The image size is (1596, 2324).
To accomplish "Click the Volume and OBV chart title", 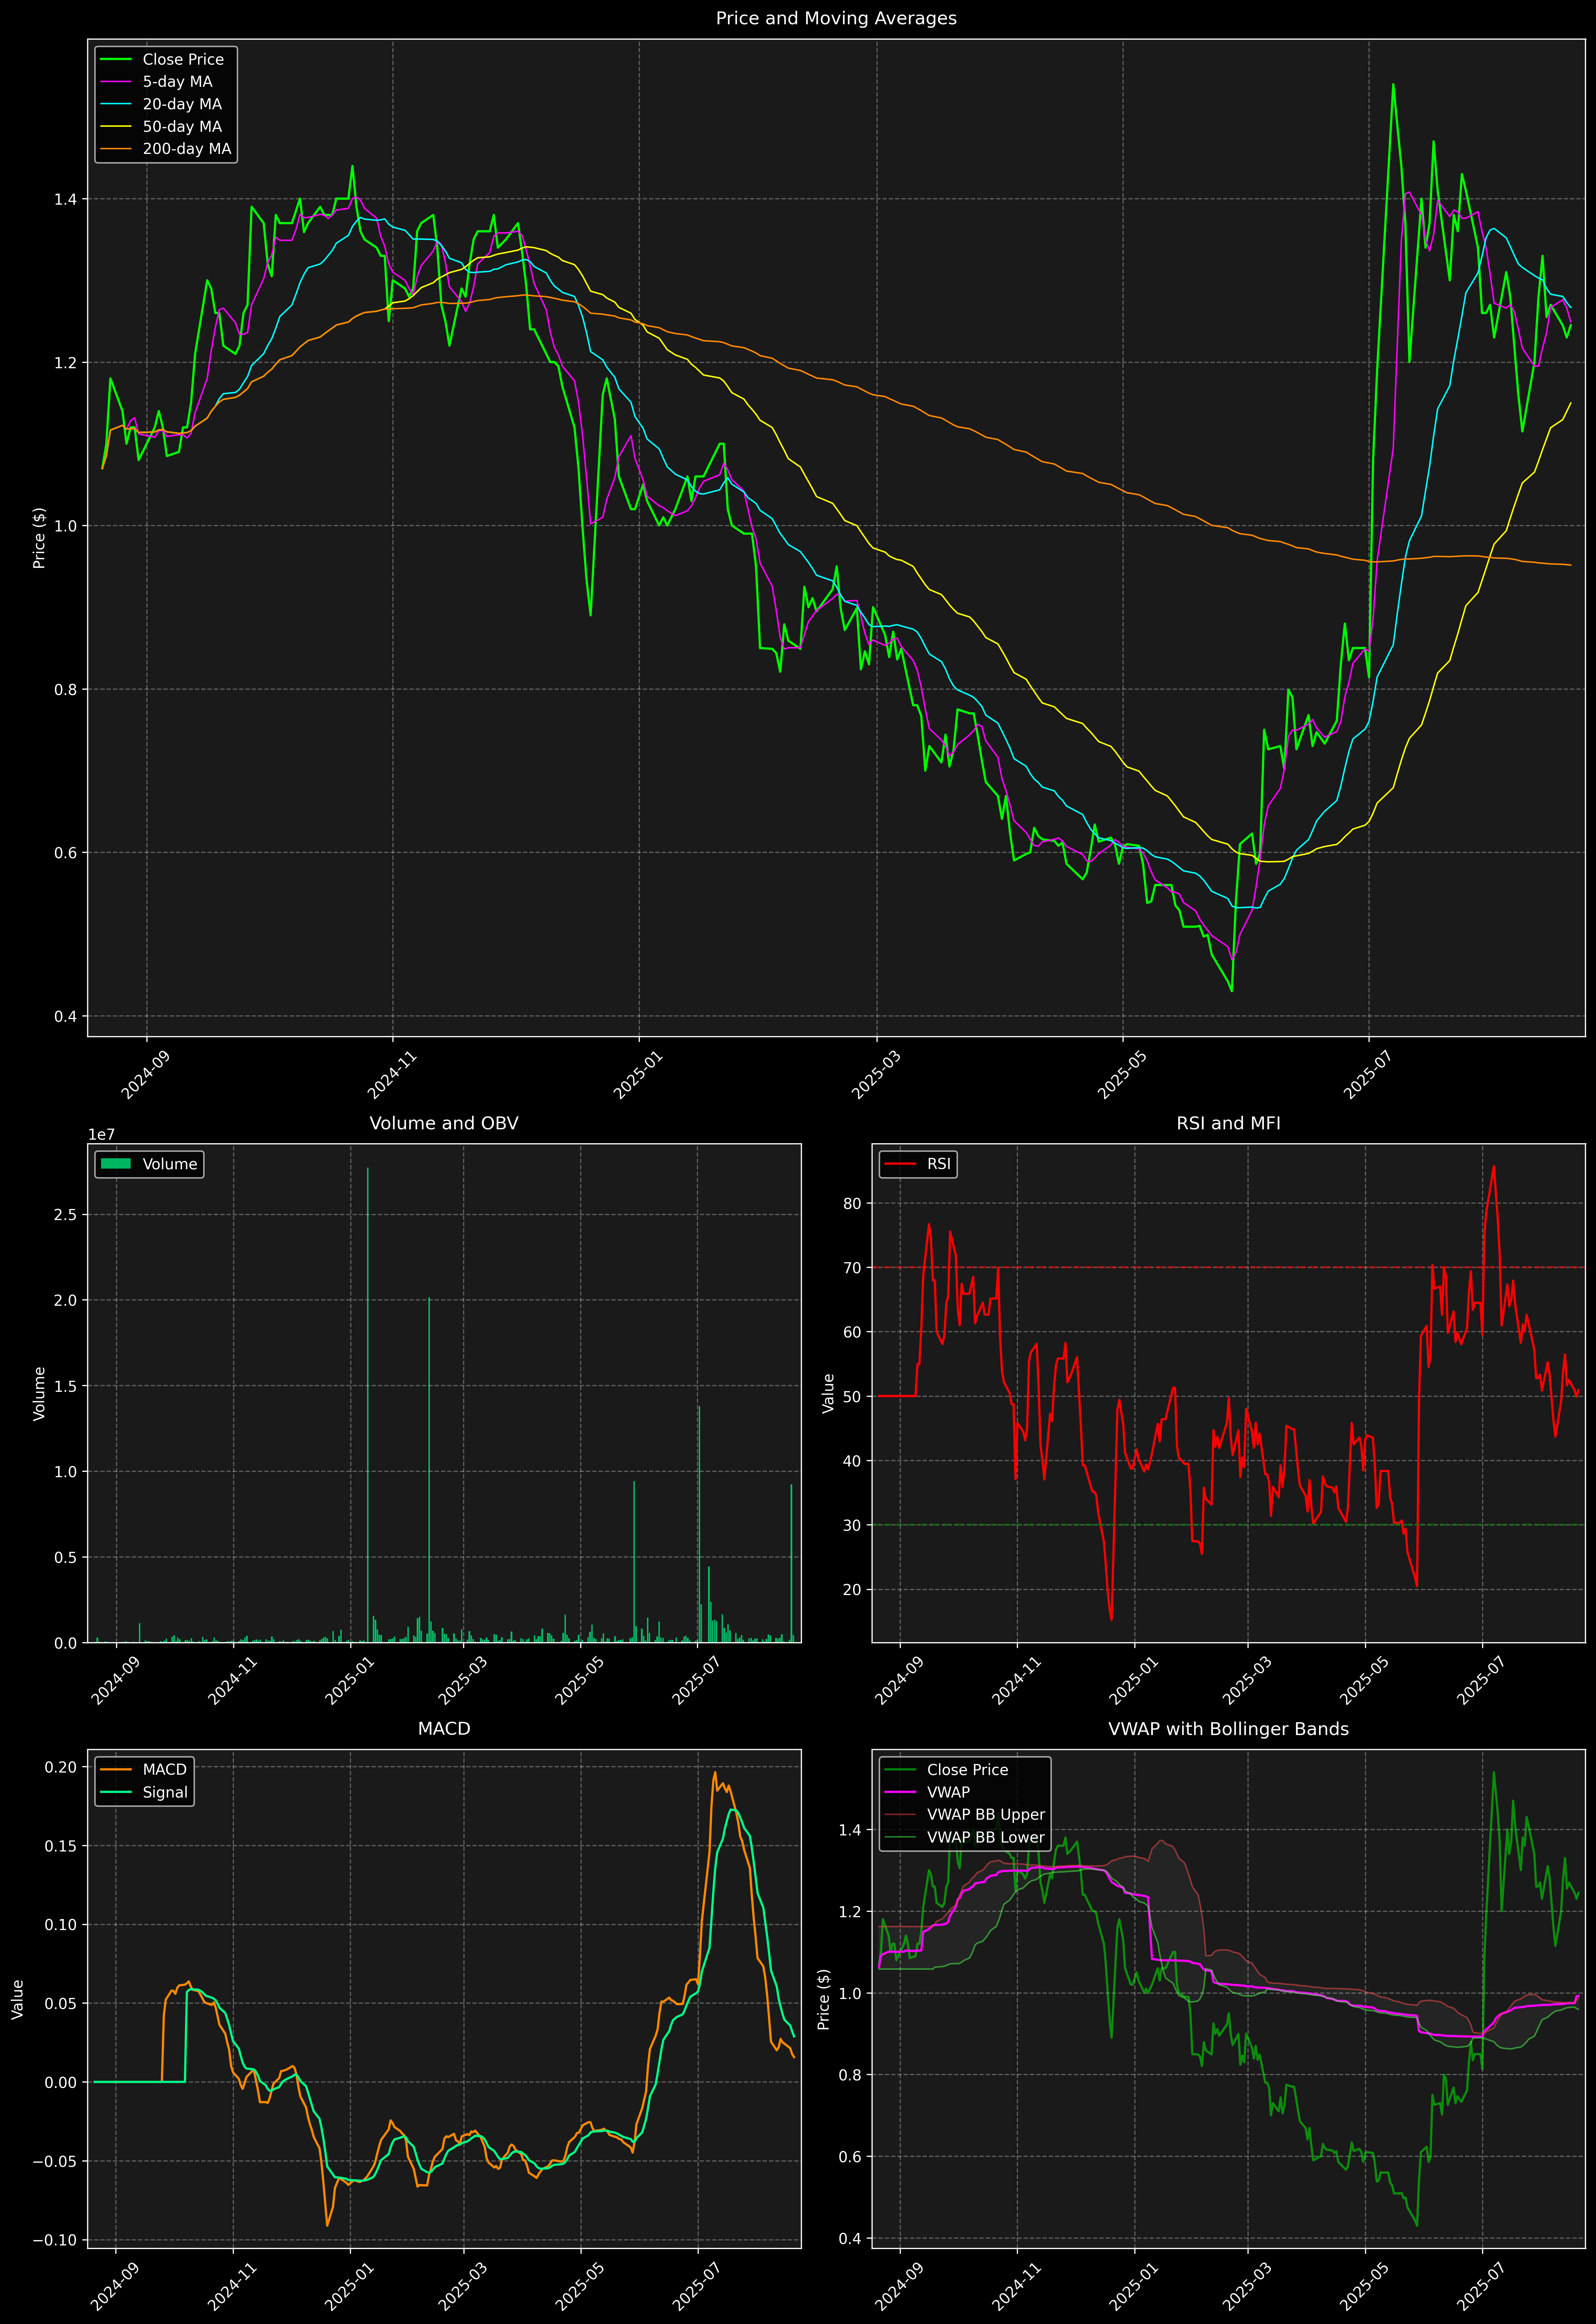I will tap(444, 1123).
